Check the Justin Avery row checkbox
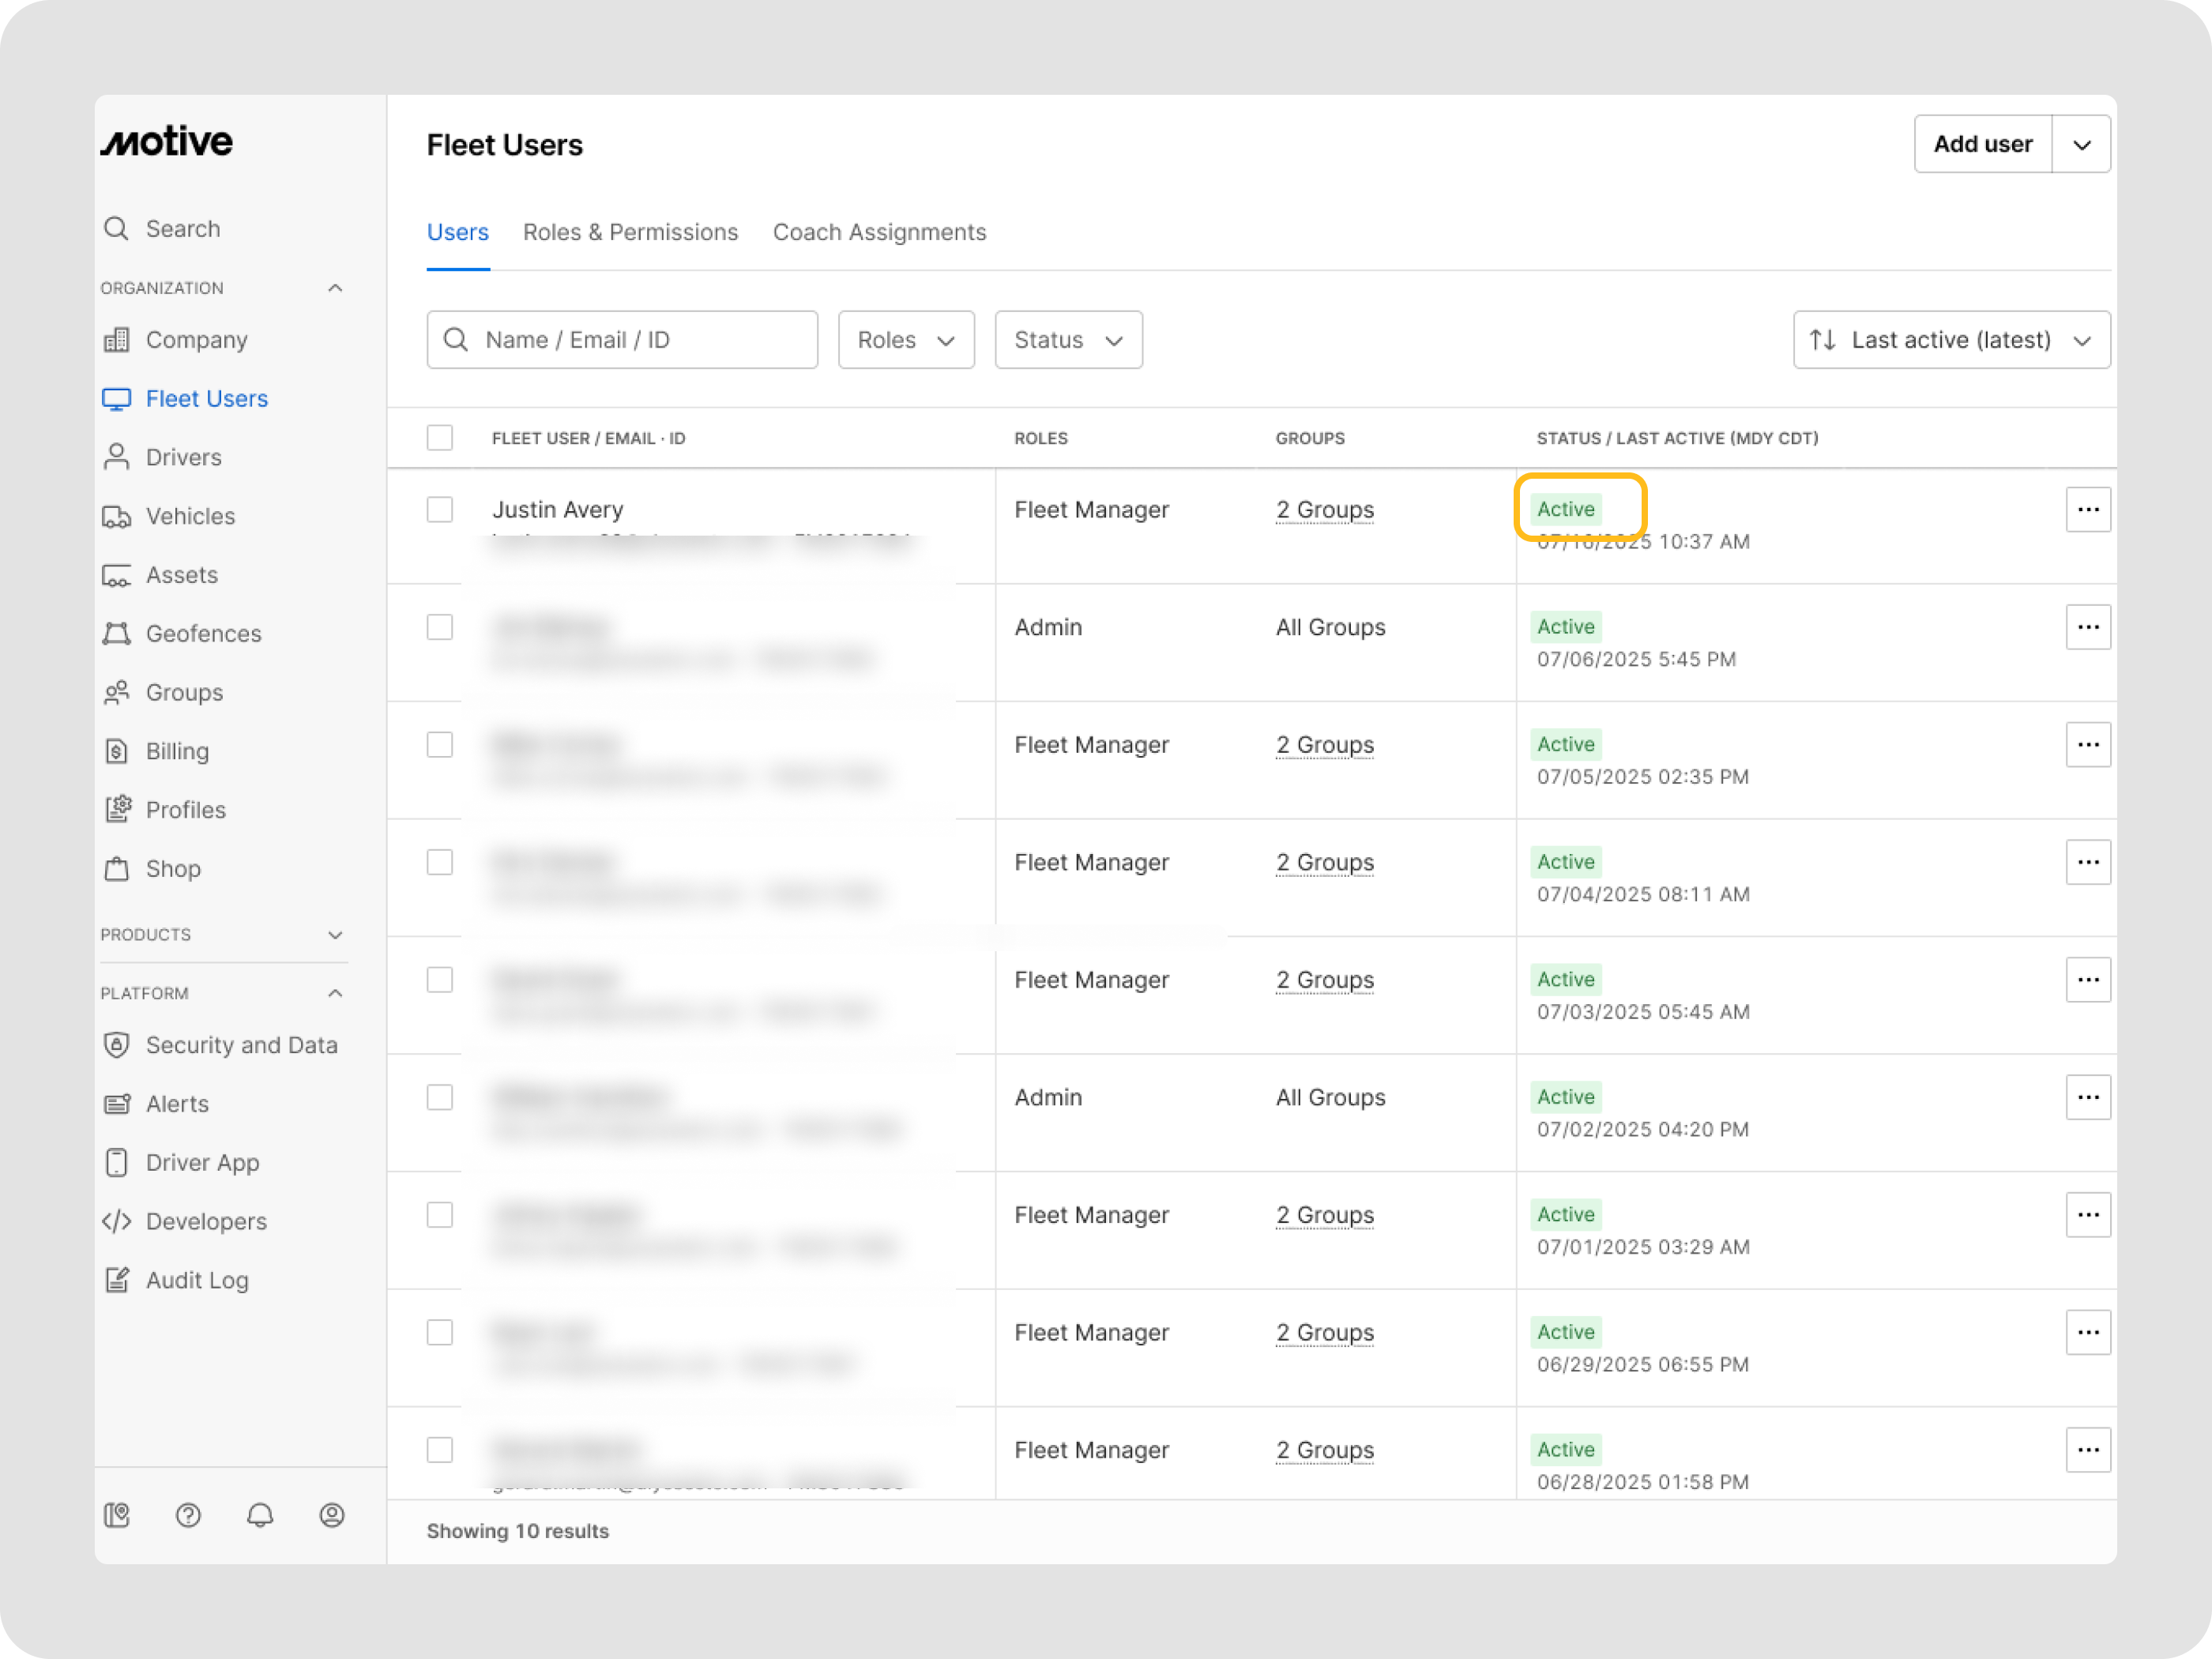2212x1659 pixels. (440, 510)
